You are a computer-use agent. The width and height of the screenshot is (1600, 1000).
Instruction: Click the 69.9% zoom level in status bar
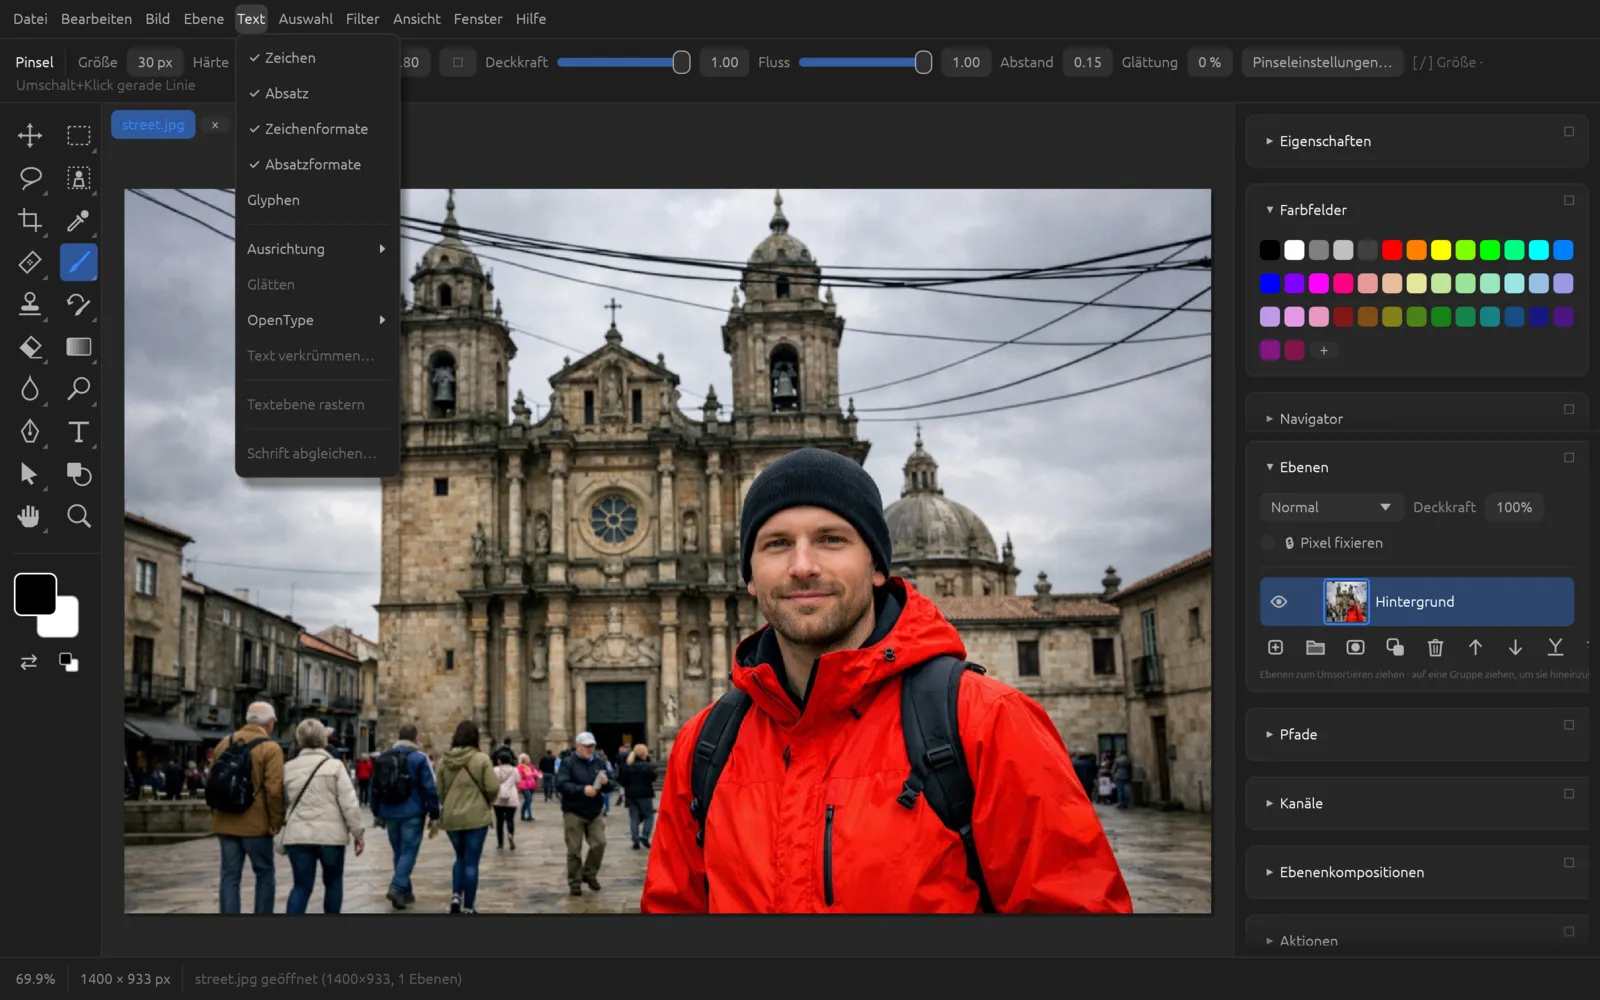click(36, 979)
